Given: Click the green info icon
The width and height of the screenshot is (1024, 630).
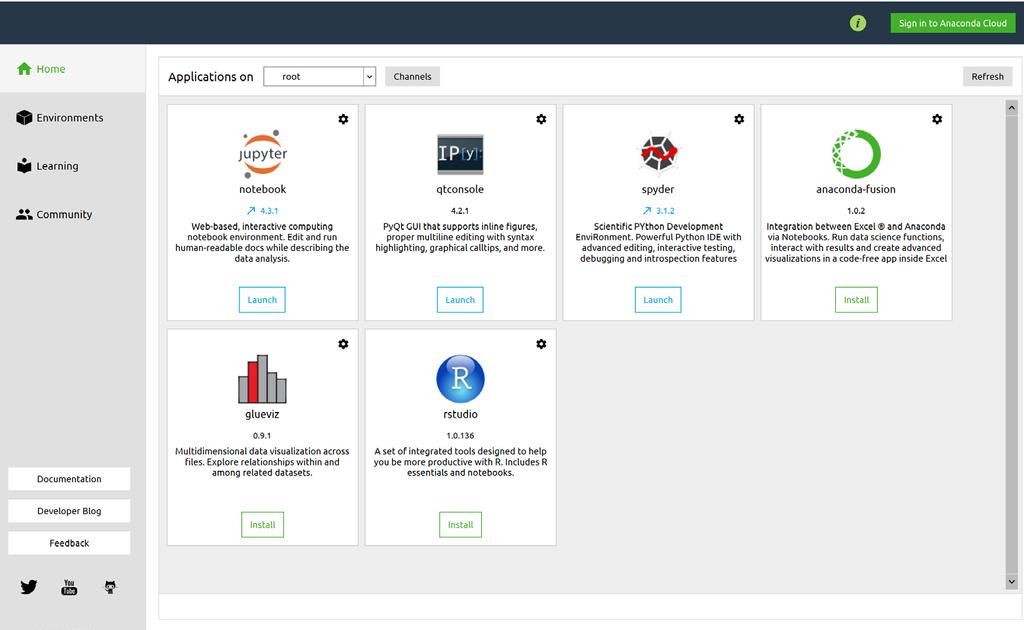Looking at the screenshot, I should [857, 24].
